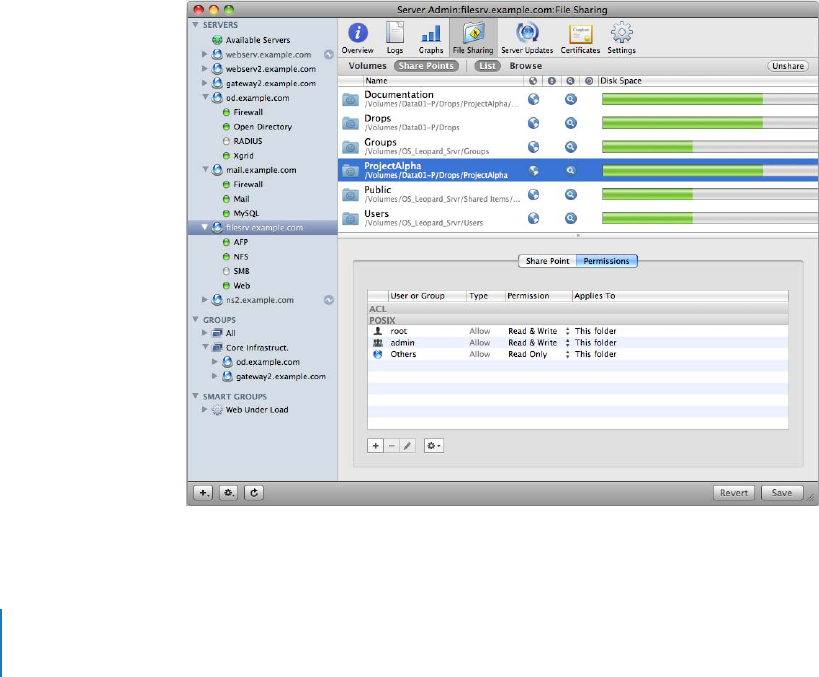This screenshot has width=819, height=677.
Task: Switch to List display mode
Action: click(487, 66)
